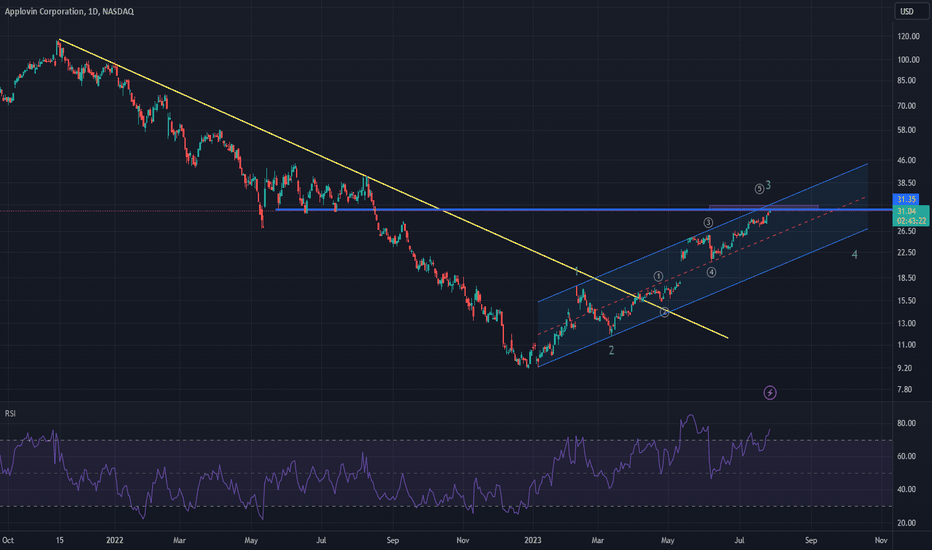Viewport: 932px width, 550px height.
Task: Click the 13.00 price axis label
Action: (906, 323)
